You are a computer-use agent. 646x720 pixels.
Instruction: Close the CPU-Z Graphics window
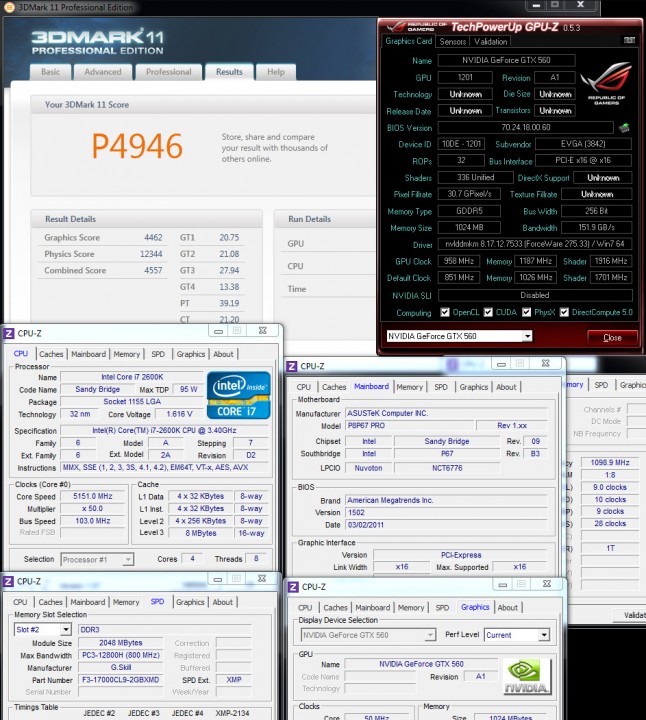coord(546,584)
